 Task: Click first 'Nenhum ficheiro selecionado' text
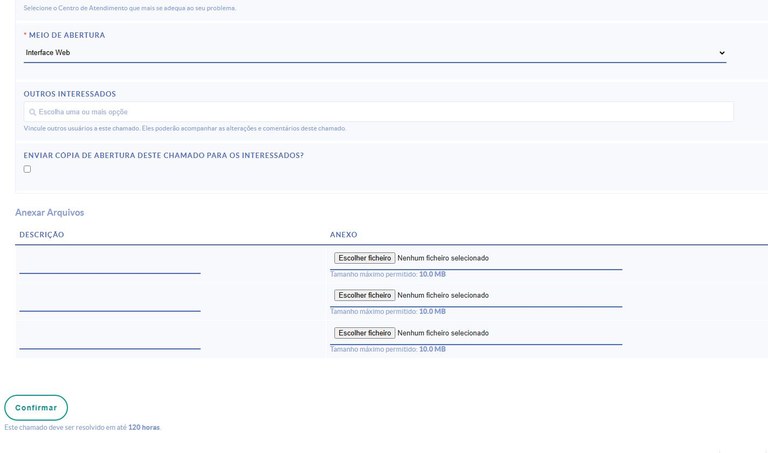[x=443, y=258]
